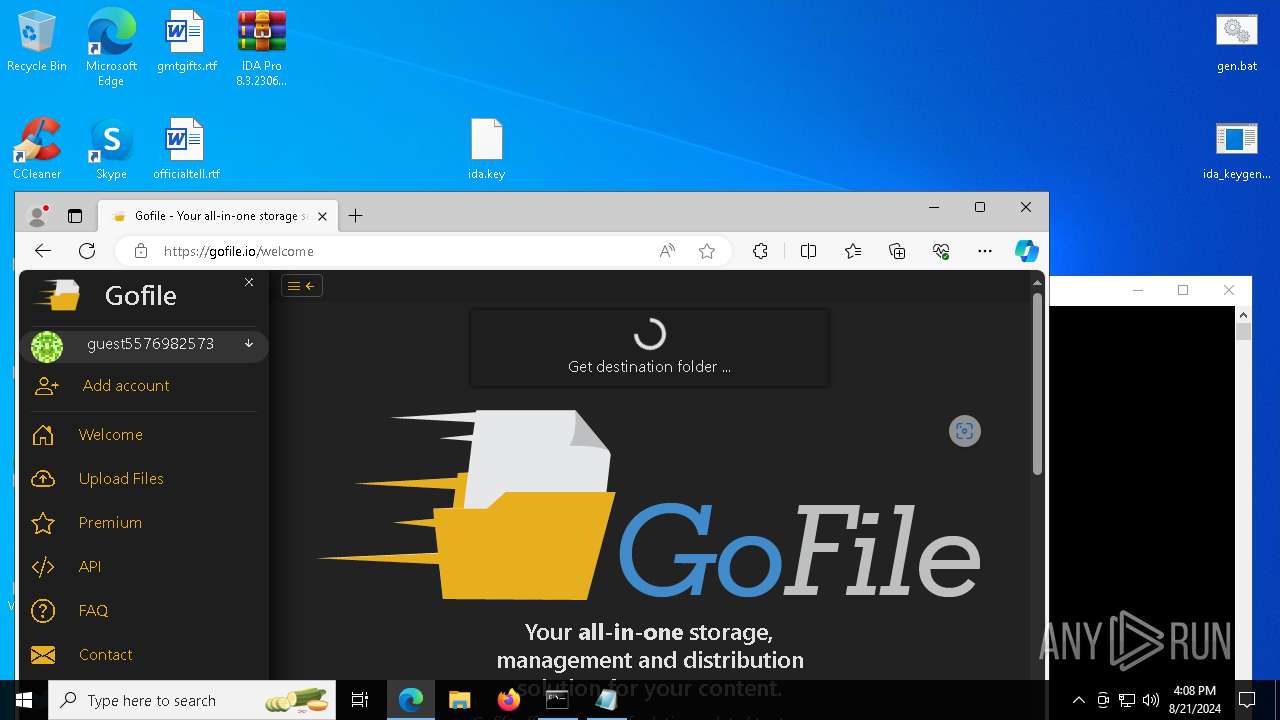
Task: Add this page to favorites star
Action: point(707,251)
